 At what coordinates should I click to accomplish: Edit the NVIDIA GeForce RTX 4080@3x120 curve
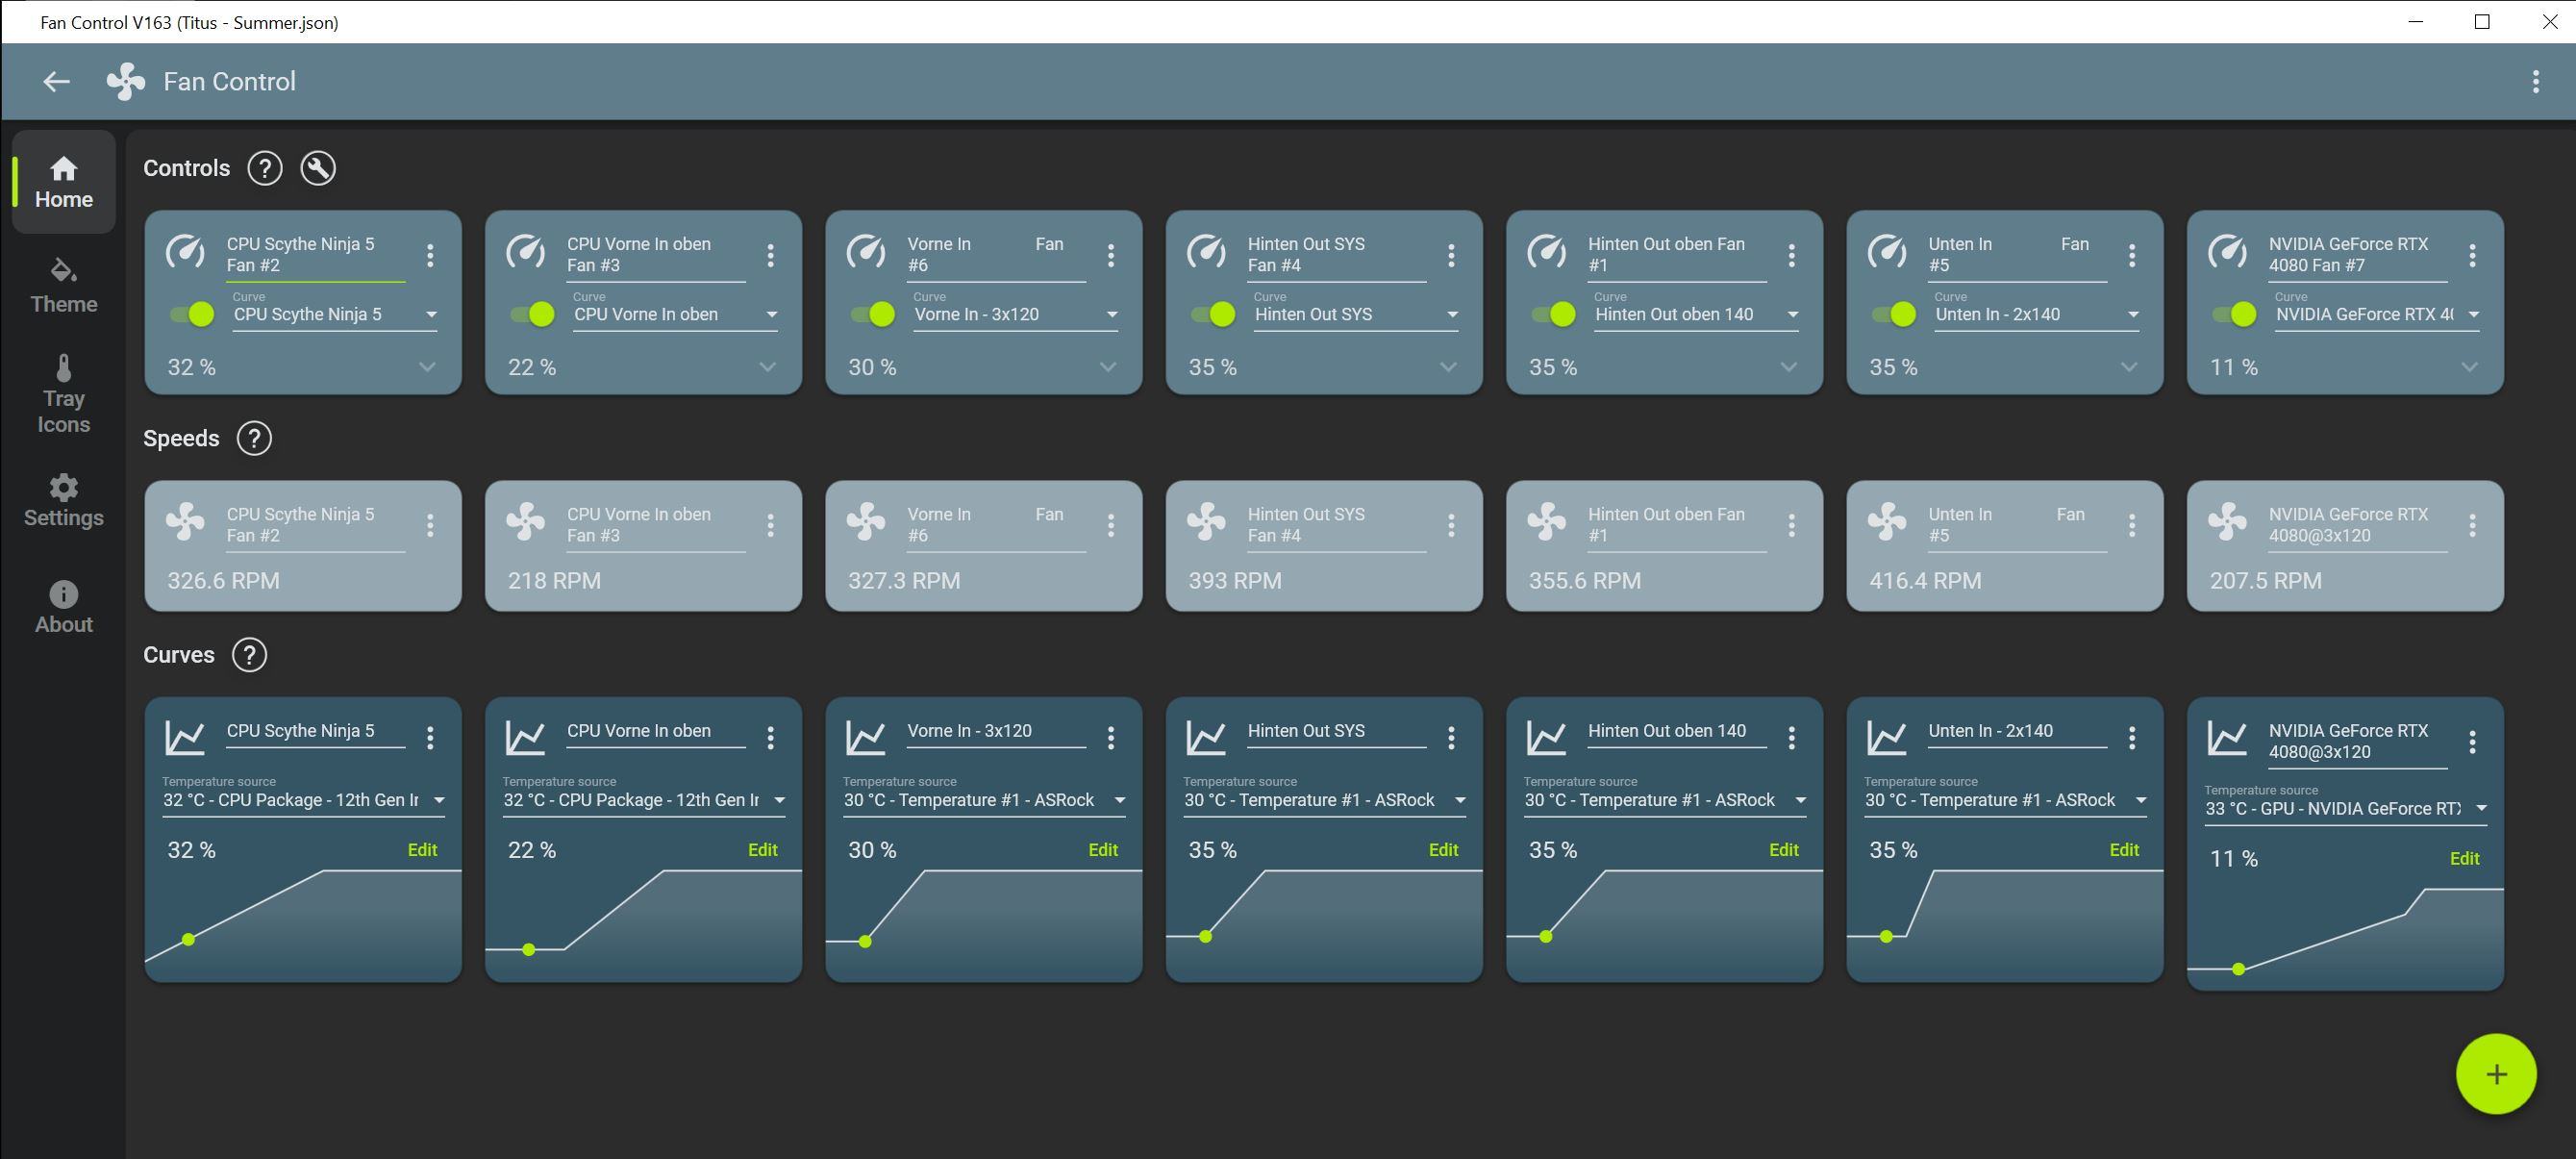[x=2464, y=858]
